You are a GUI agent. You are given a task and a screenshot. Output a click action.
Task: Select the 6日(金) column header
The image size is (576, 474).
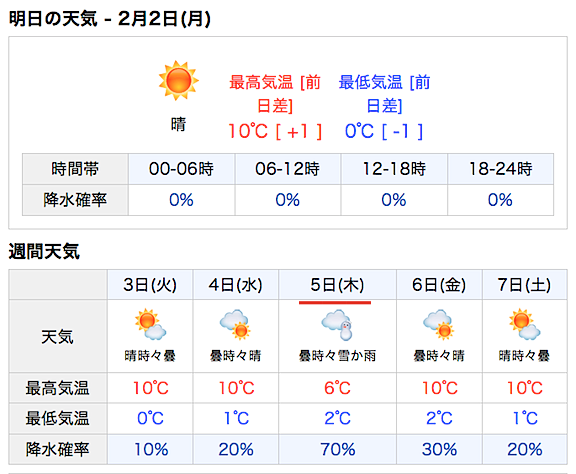[x=439, y=285]
